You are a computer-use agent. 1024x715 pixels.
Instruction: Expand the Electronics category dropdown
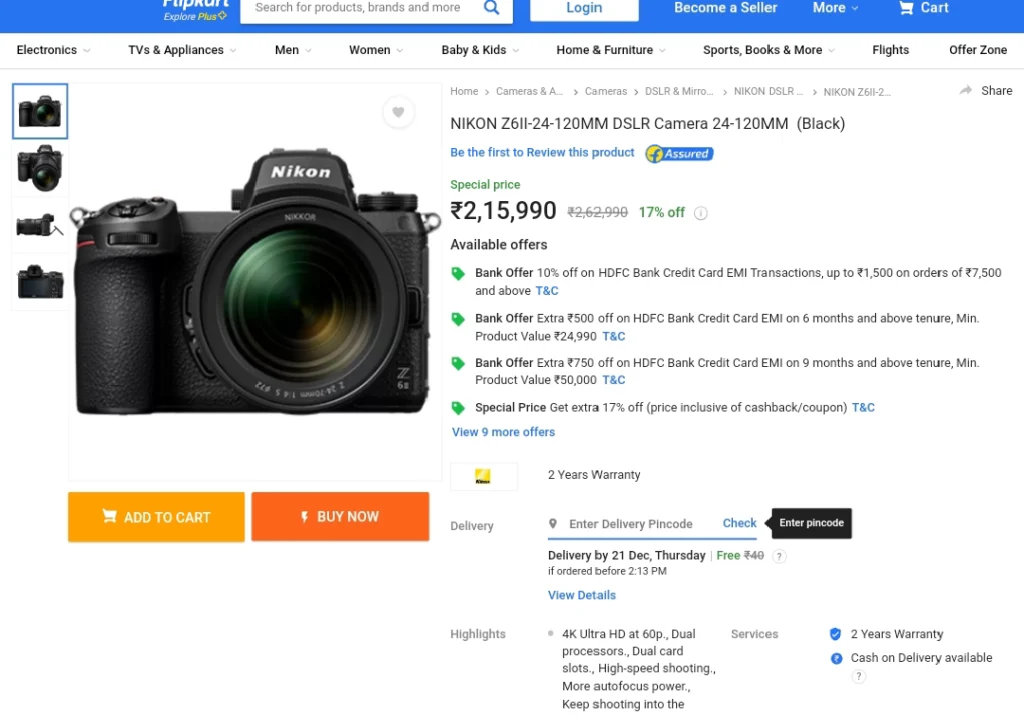pyautogui.click(x=54, y=50)
